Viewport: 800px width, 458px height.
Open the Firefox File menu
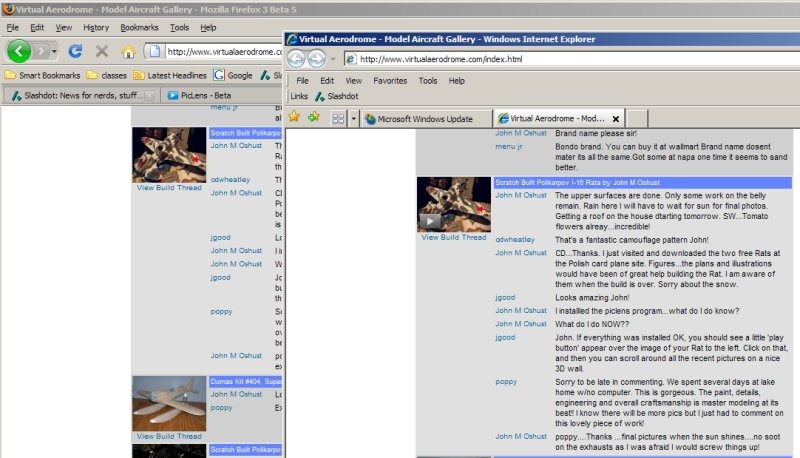tap(13, 28)
